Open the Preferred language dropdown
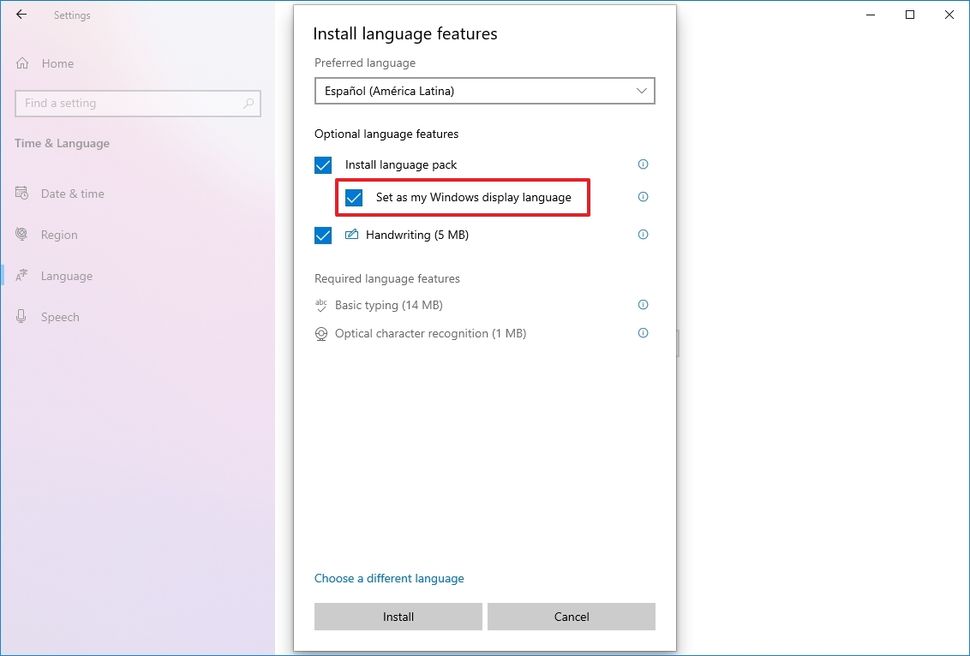This screenshot has height=656, width=970. click(x=484, y=91)
